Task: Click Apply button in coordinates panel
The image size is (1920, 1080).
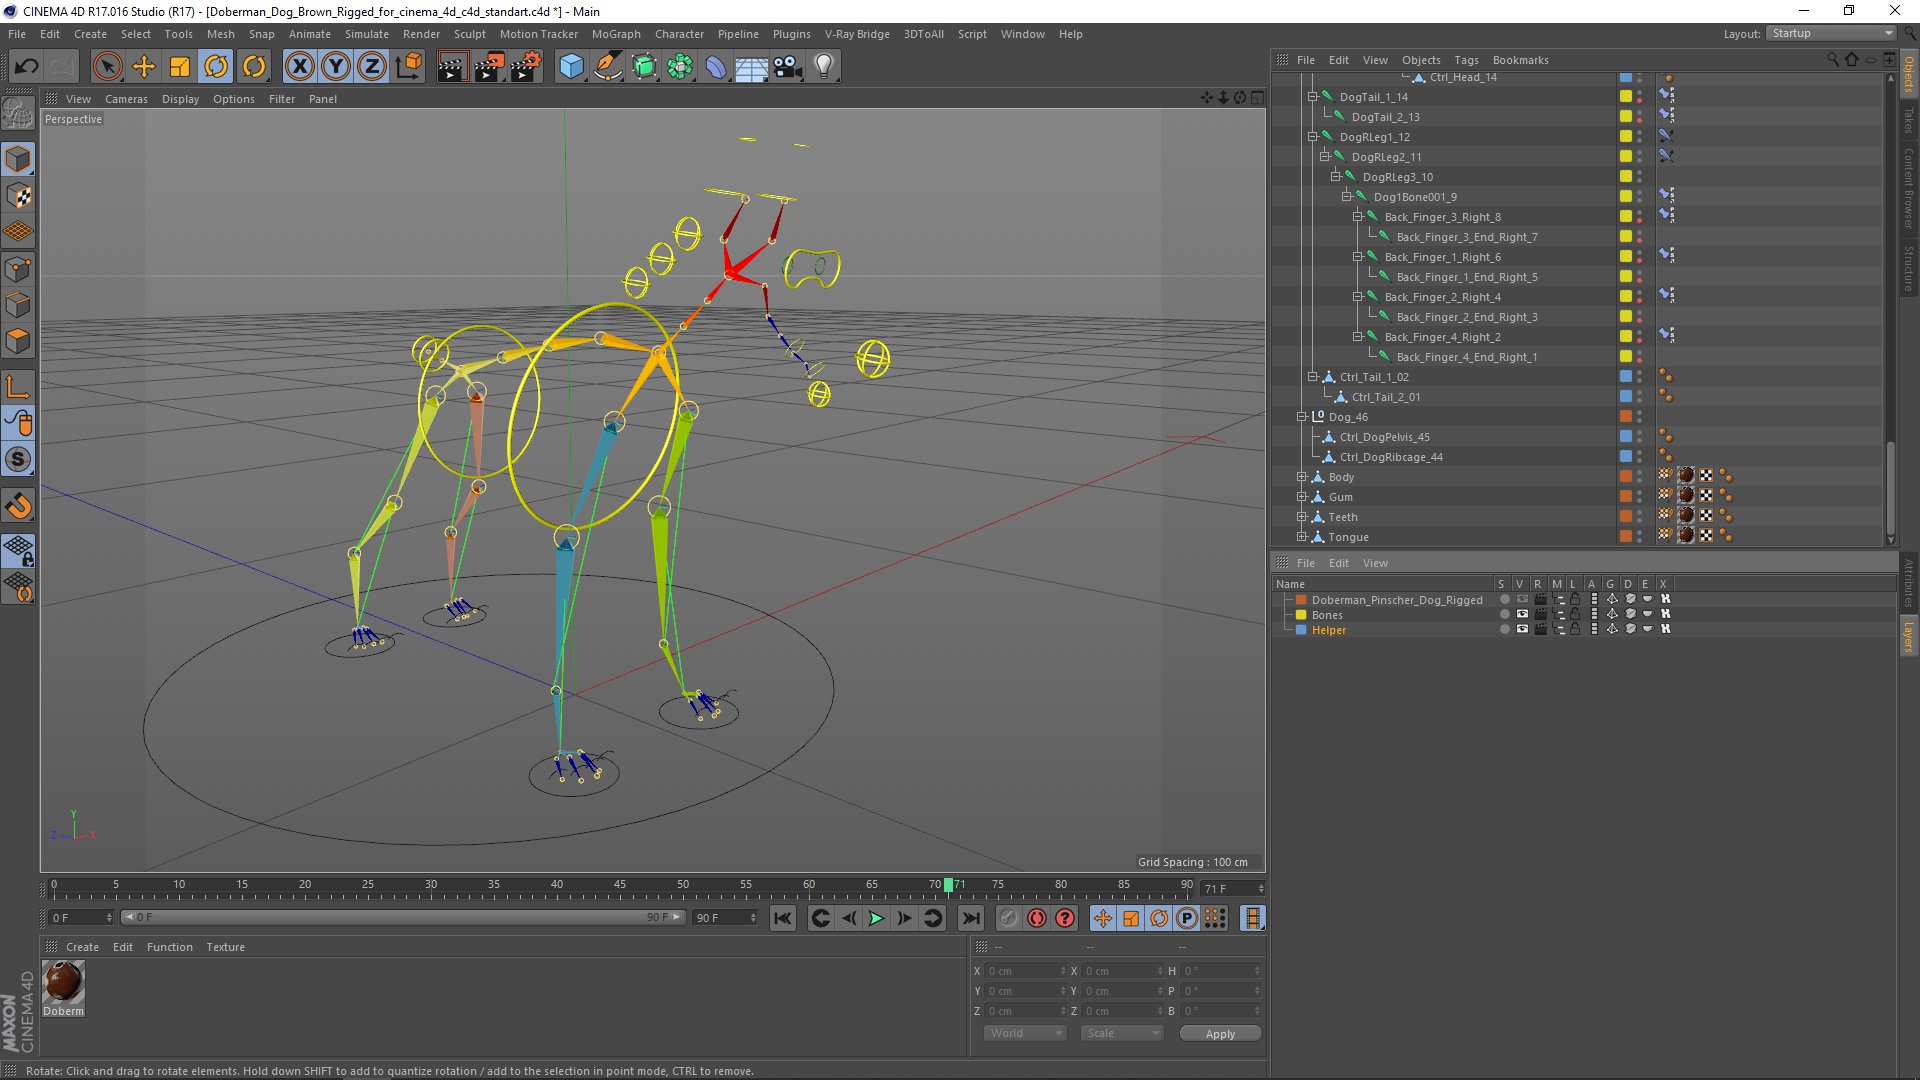Action: pos(1218,1033)
